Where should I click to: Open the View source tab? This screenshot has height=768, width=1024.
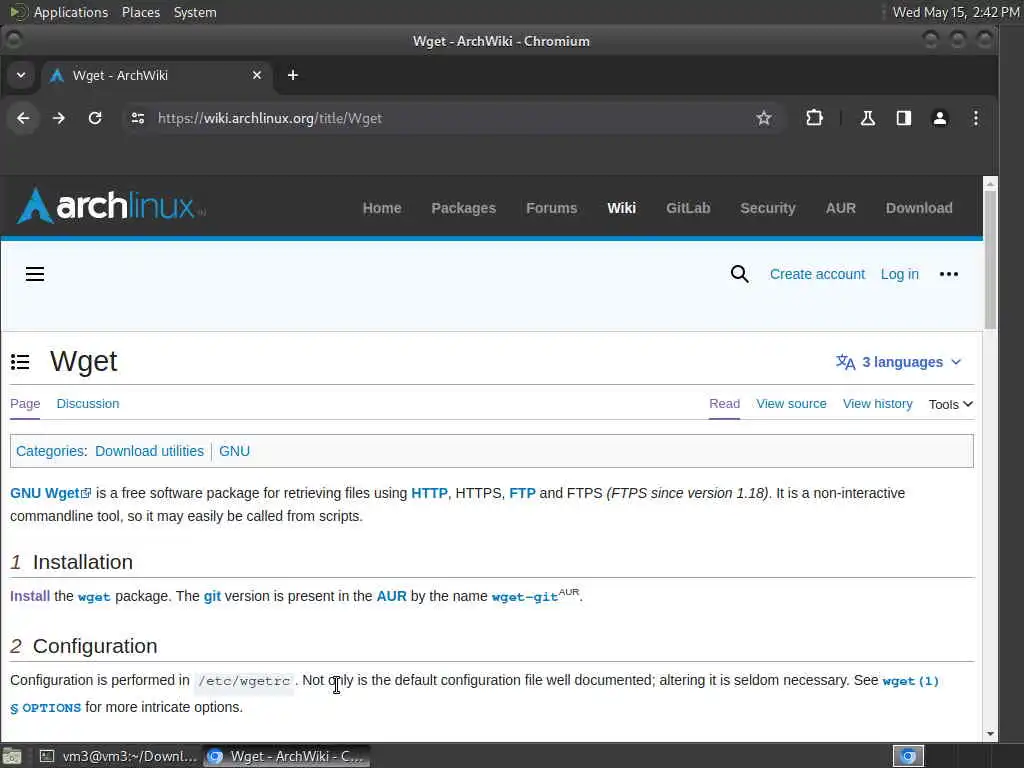[791, 404]
